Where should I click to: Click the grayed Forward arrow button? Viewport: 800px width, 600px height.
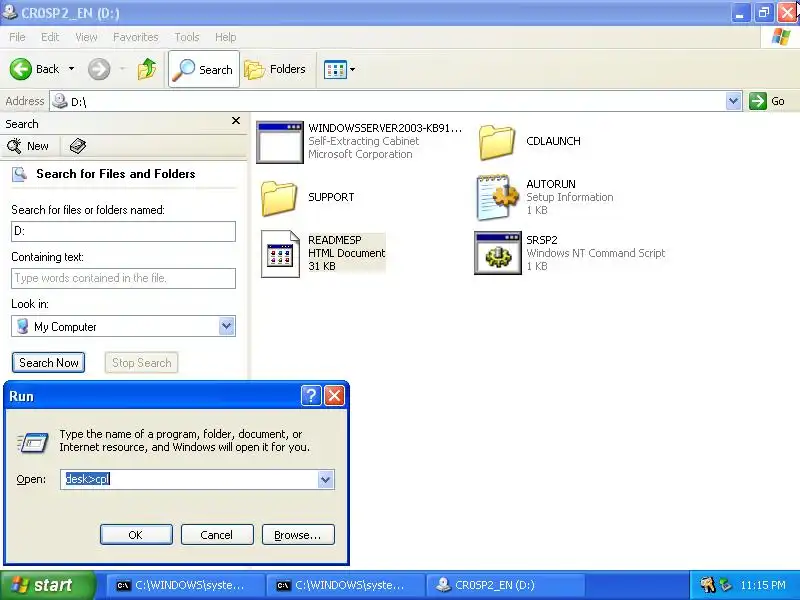99,69
